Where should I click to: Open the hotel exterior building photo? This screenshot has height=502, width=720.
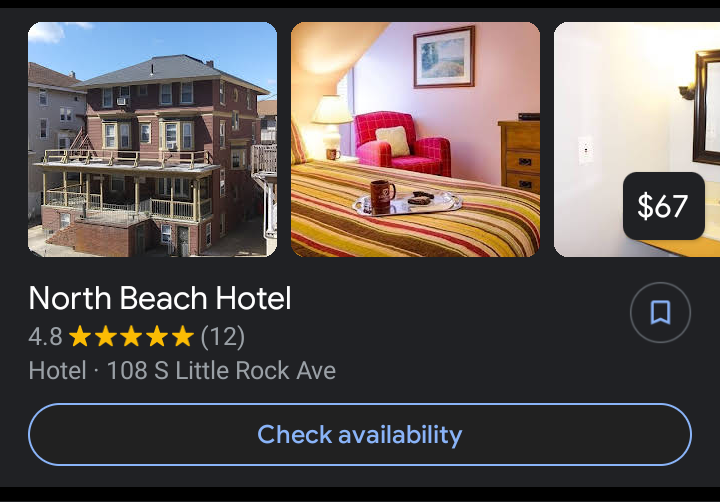click(x=152, y=139)
